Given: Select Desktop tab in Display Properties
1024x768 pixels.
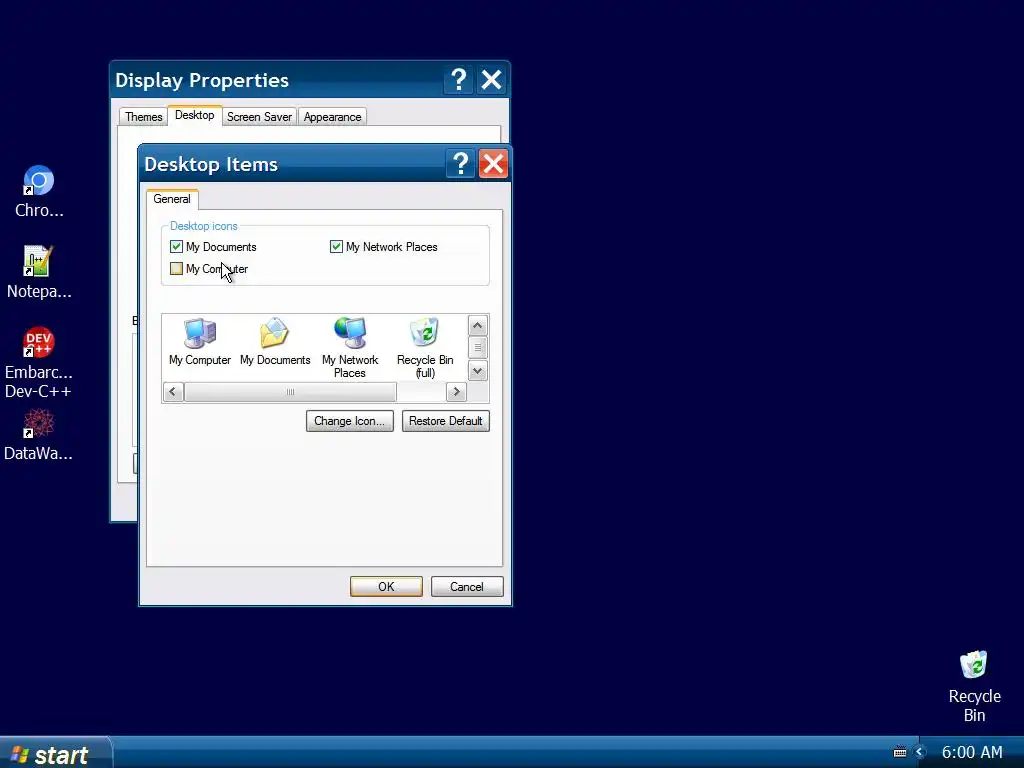Looking at the screenshot, I should coord(195,115).
